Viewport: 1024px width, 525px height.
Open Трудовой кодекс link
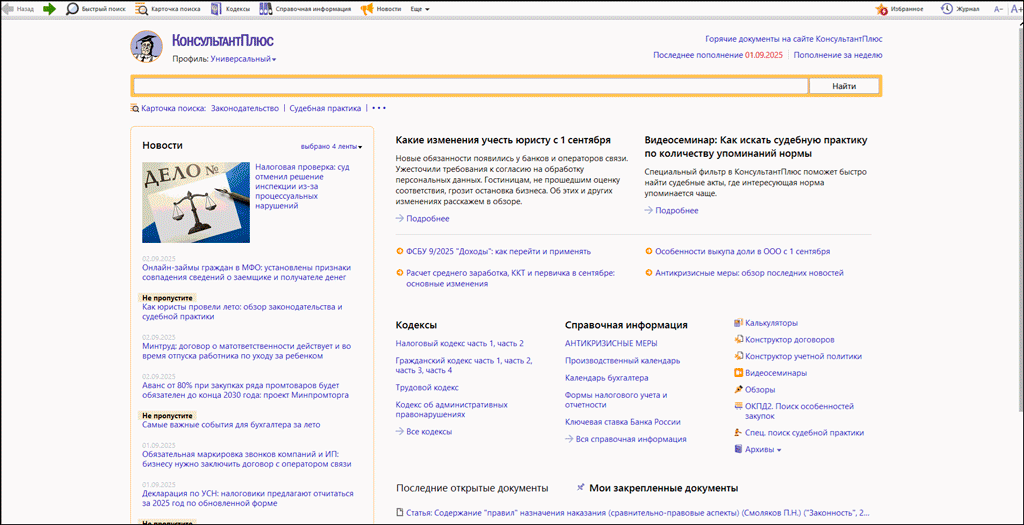pos(427,387)
